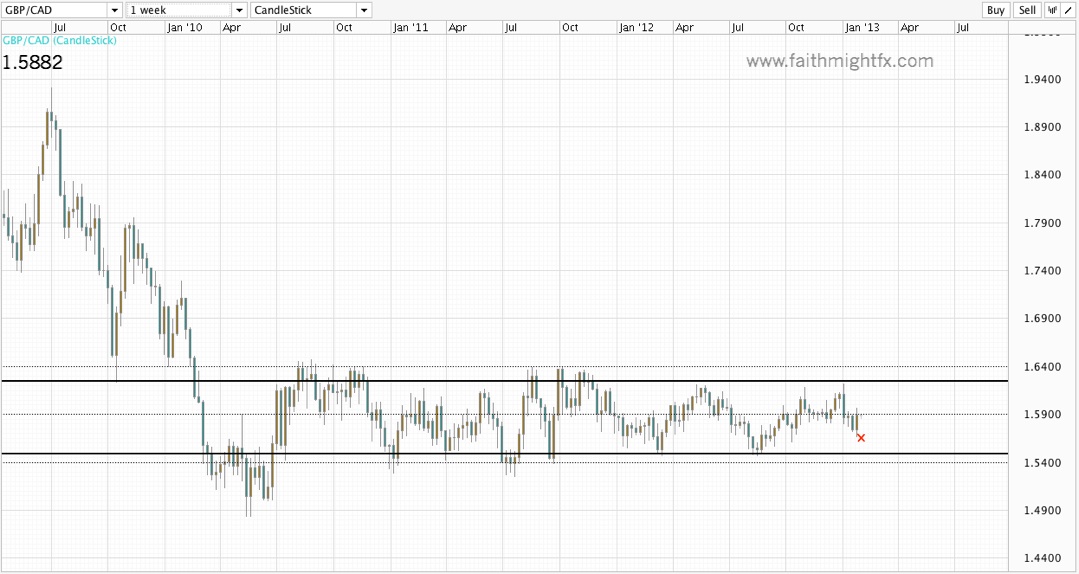Click the 1.6900 price axis label
This screenshot has height=574, width=1079.
(x=1042, y=319)
